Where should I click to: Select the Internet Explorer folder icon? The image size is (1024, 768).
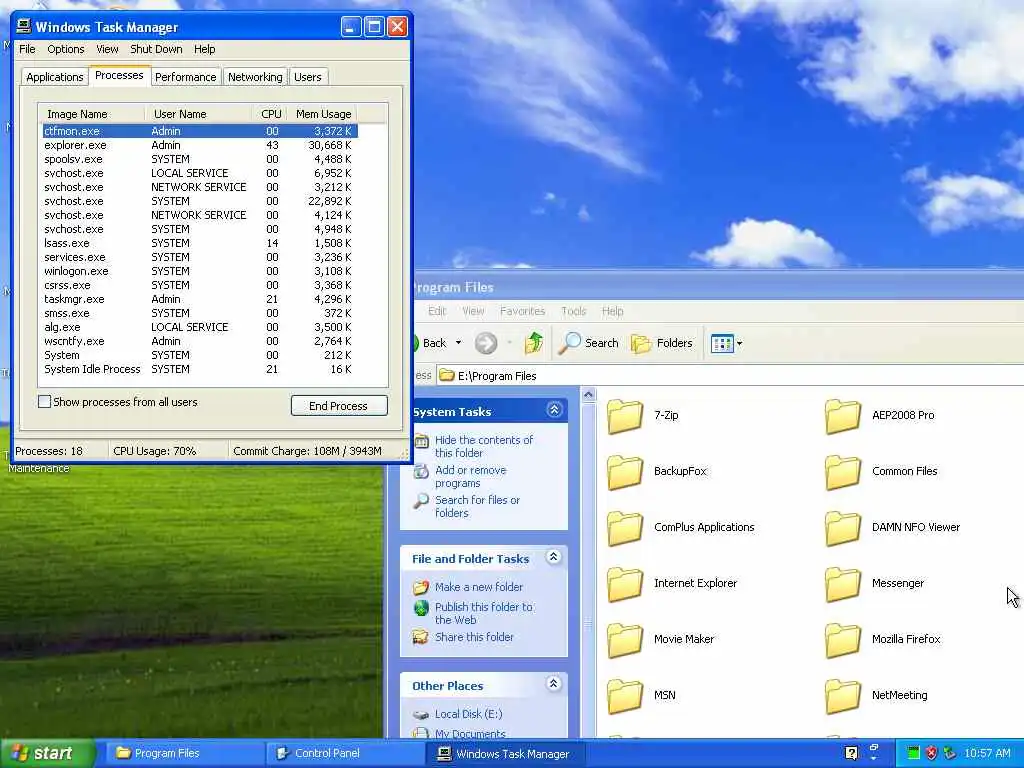(625, 584)
